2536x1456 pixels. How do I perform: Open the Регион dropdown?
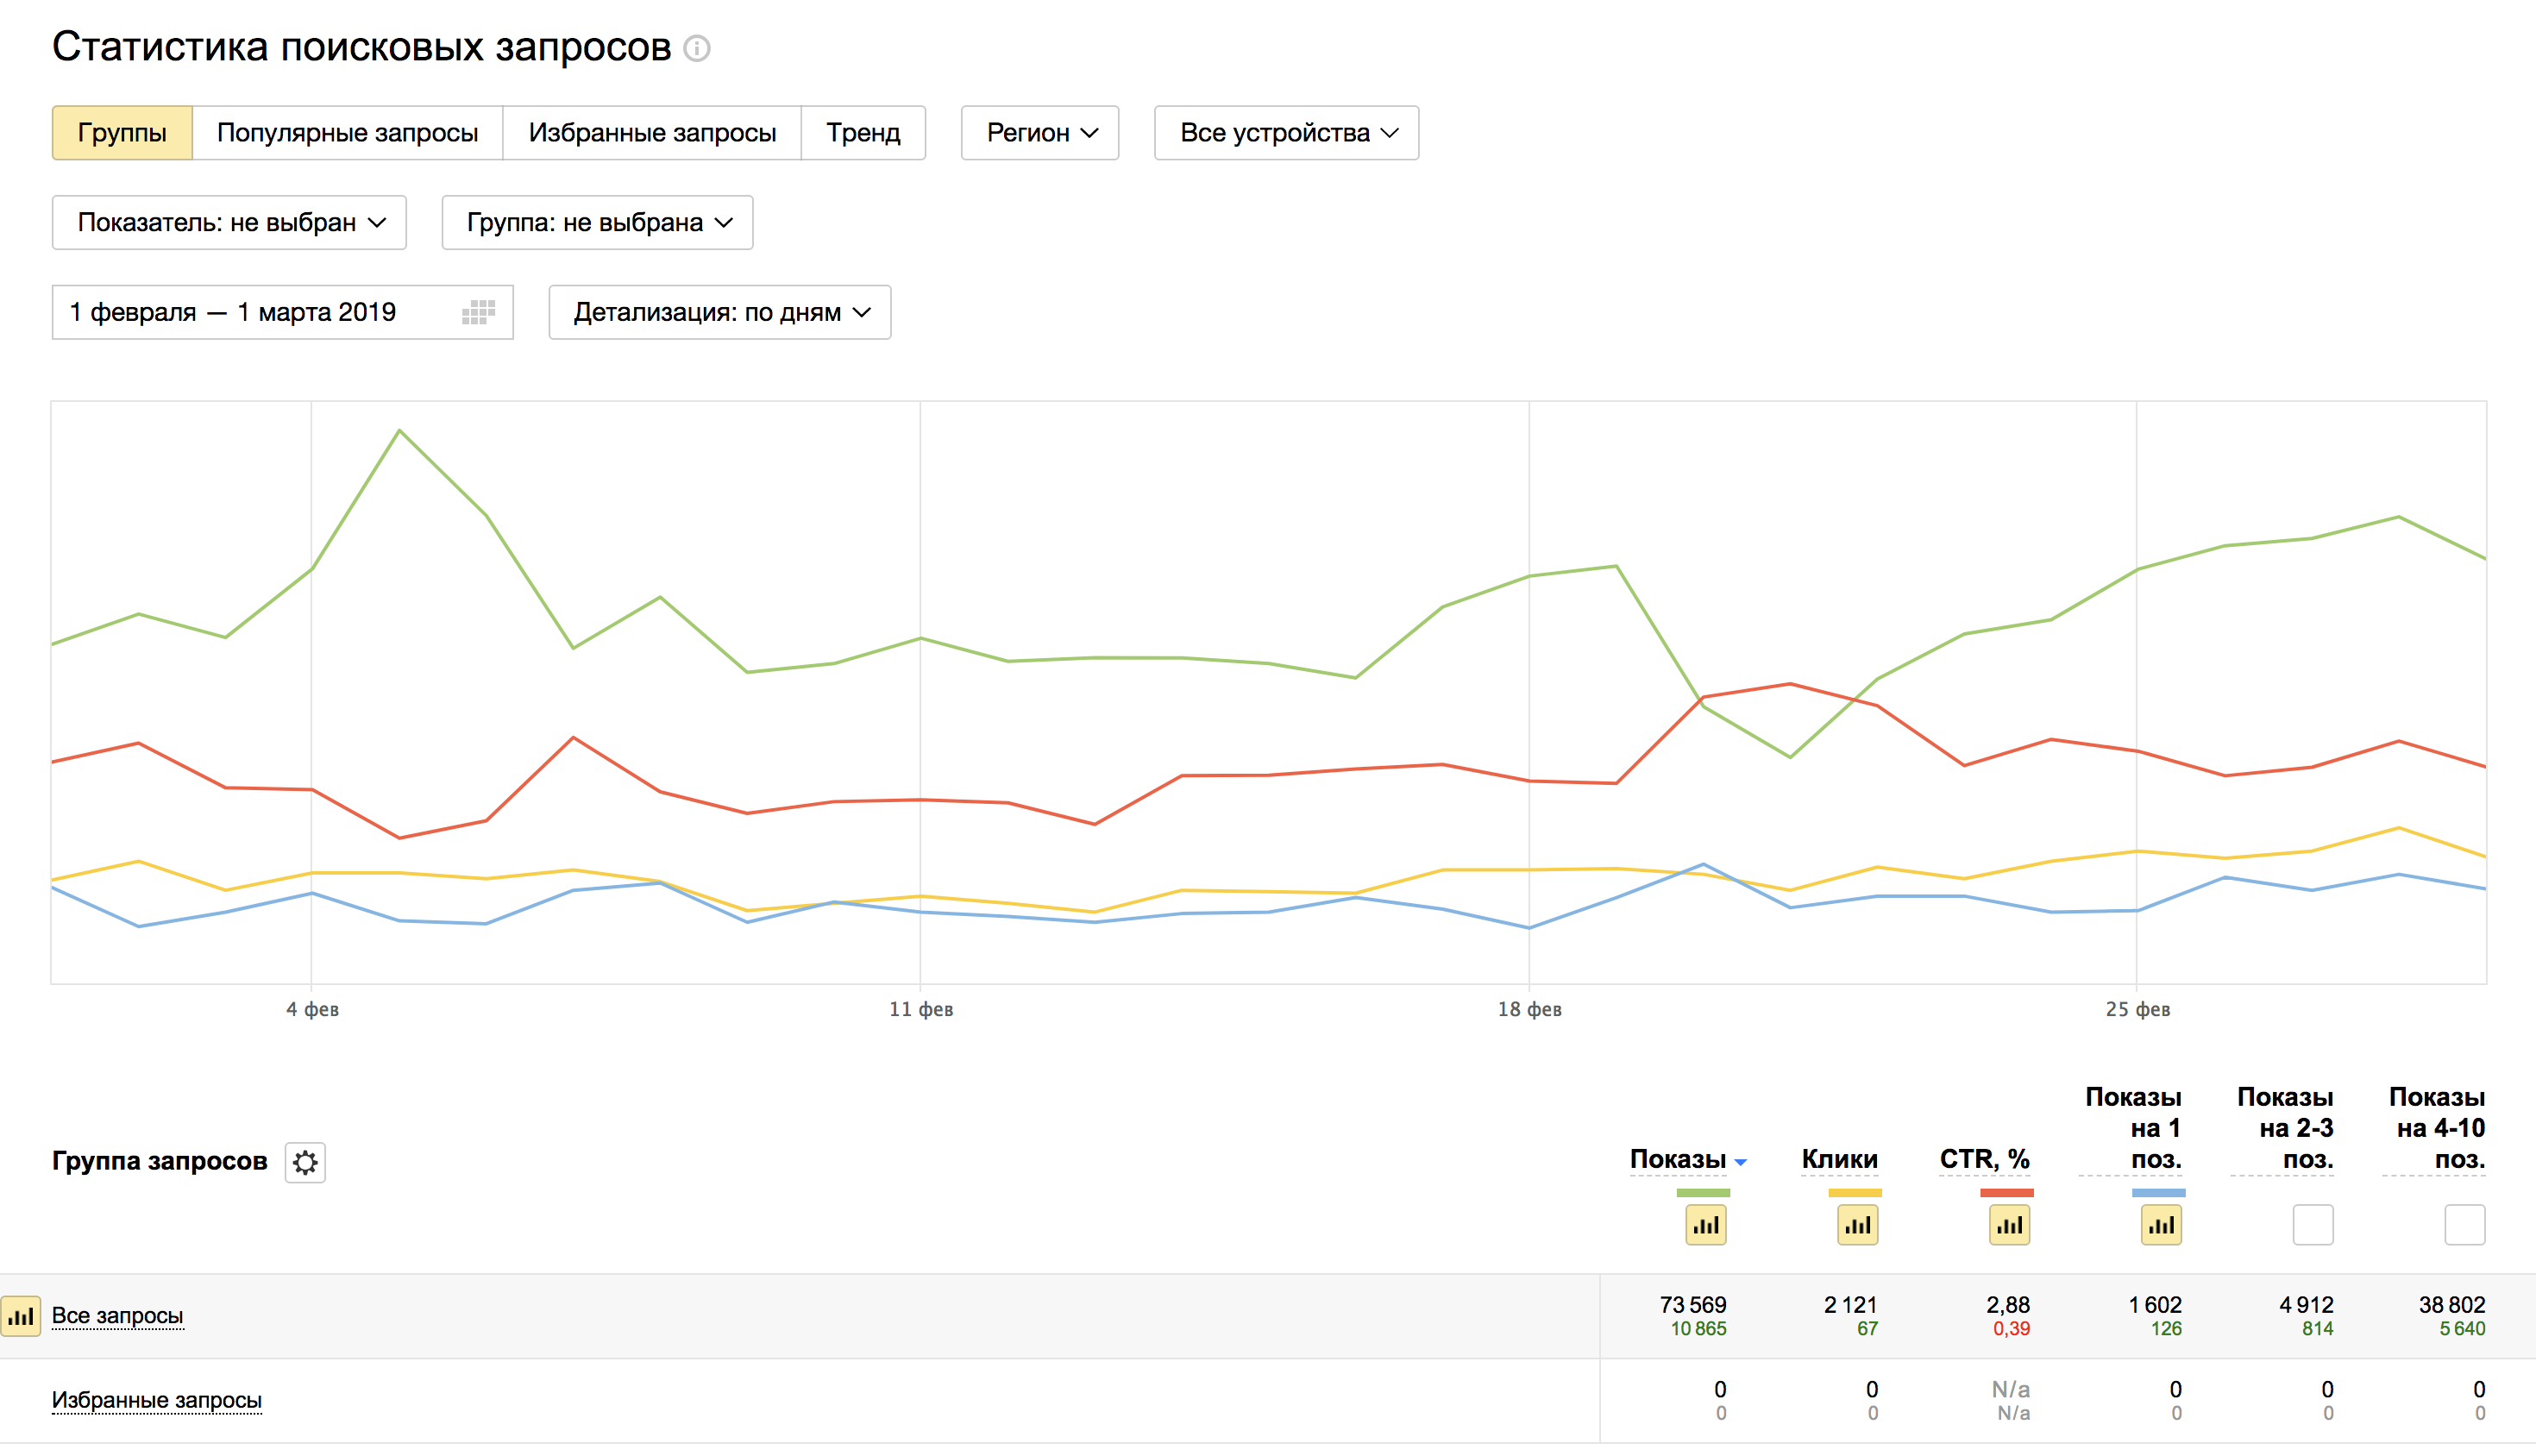(1039, 133)
